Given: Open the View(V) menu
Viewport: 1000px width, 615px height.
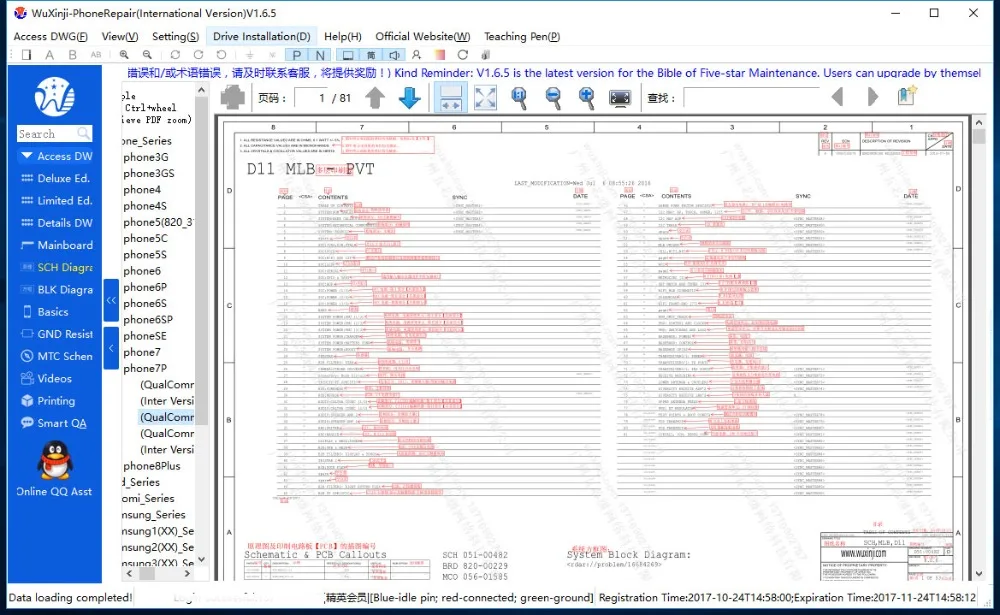Looking at the screenshot, I should tap(119, 36).
